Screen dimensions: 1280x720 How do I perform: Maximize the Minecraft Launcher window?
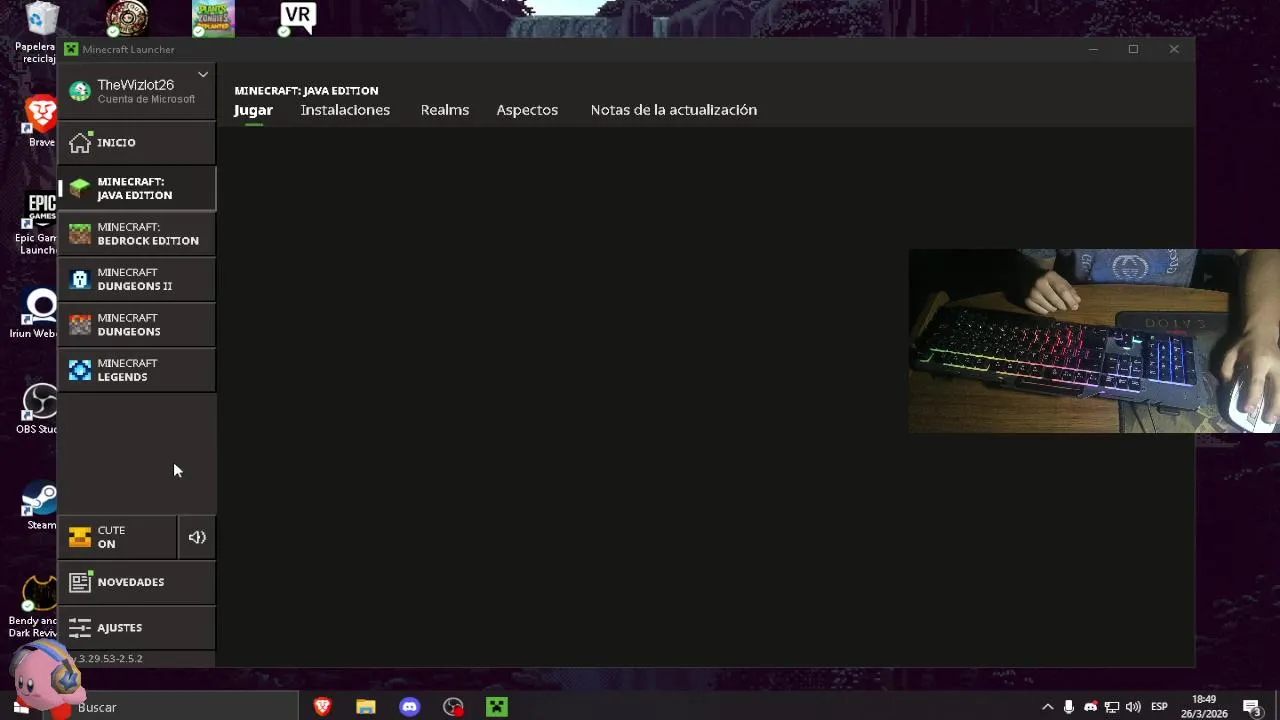(x=1133, y=49)
